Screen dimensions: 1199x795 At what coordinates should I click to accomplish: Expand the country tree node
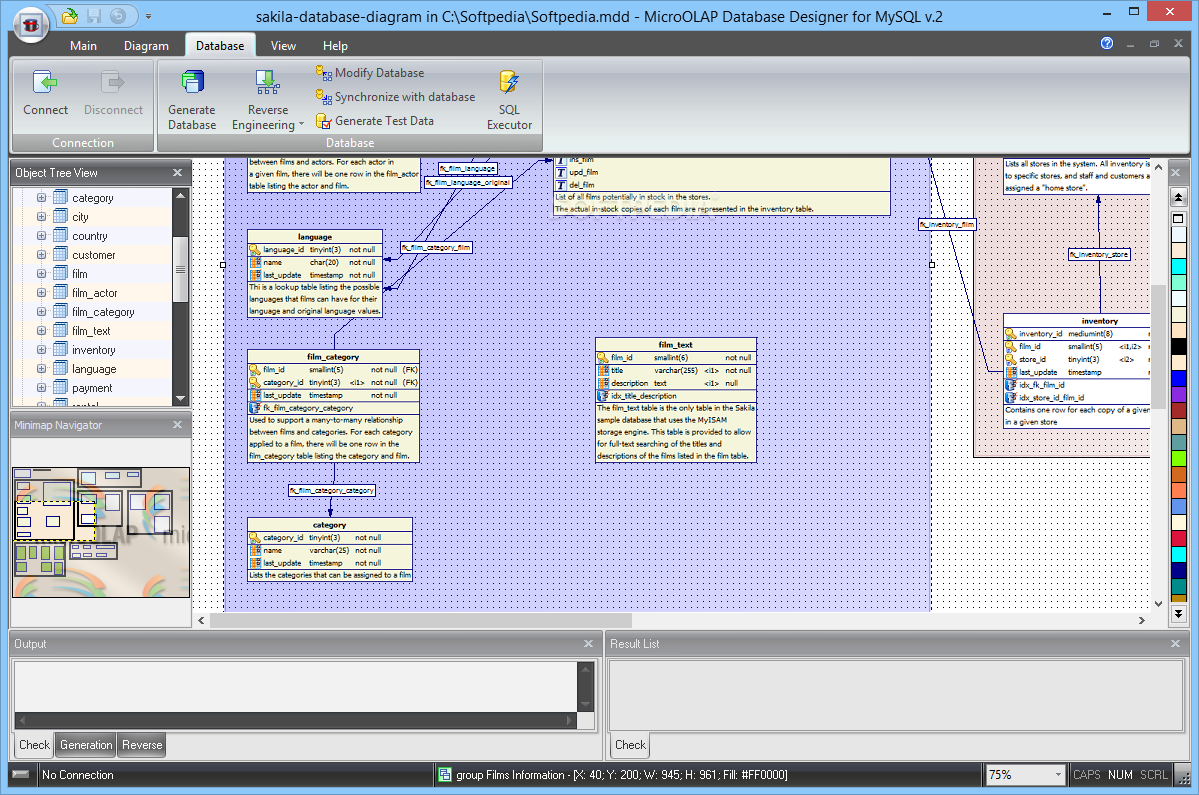(x=41, y=235)
